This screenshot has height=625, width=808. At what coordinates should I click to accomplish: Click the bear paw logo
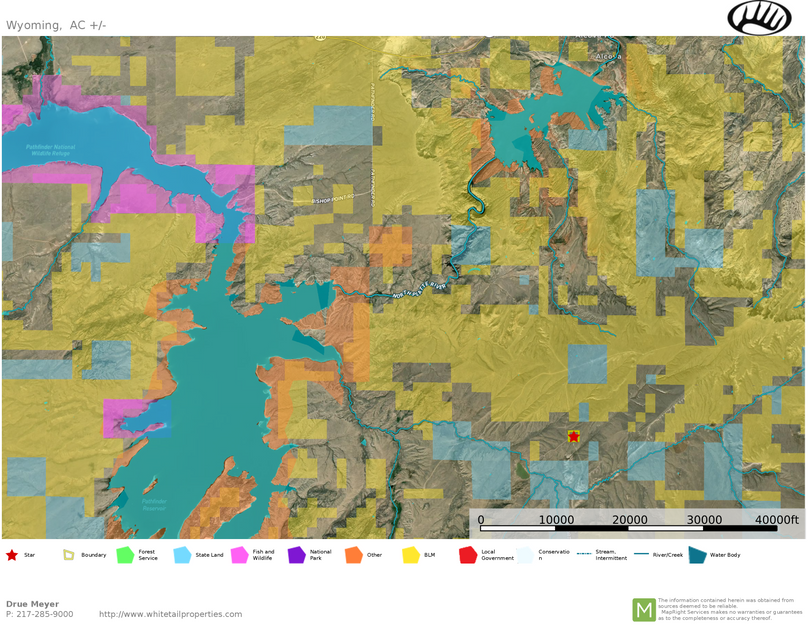pos(759,18)
